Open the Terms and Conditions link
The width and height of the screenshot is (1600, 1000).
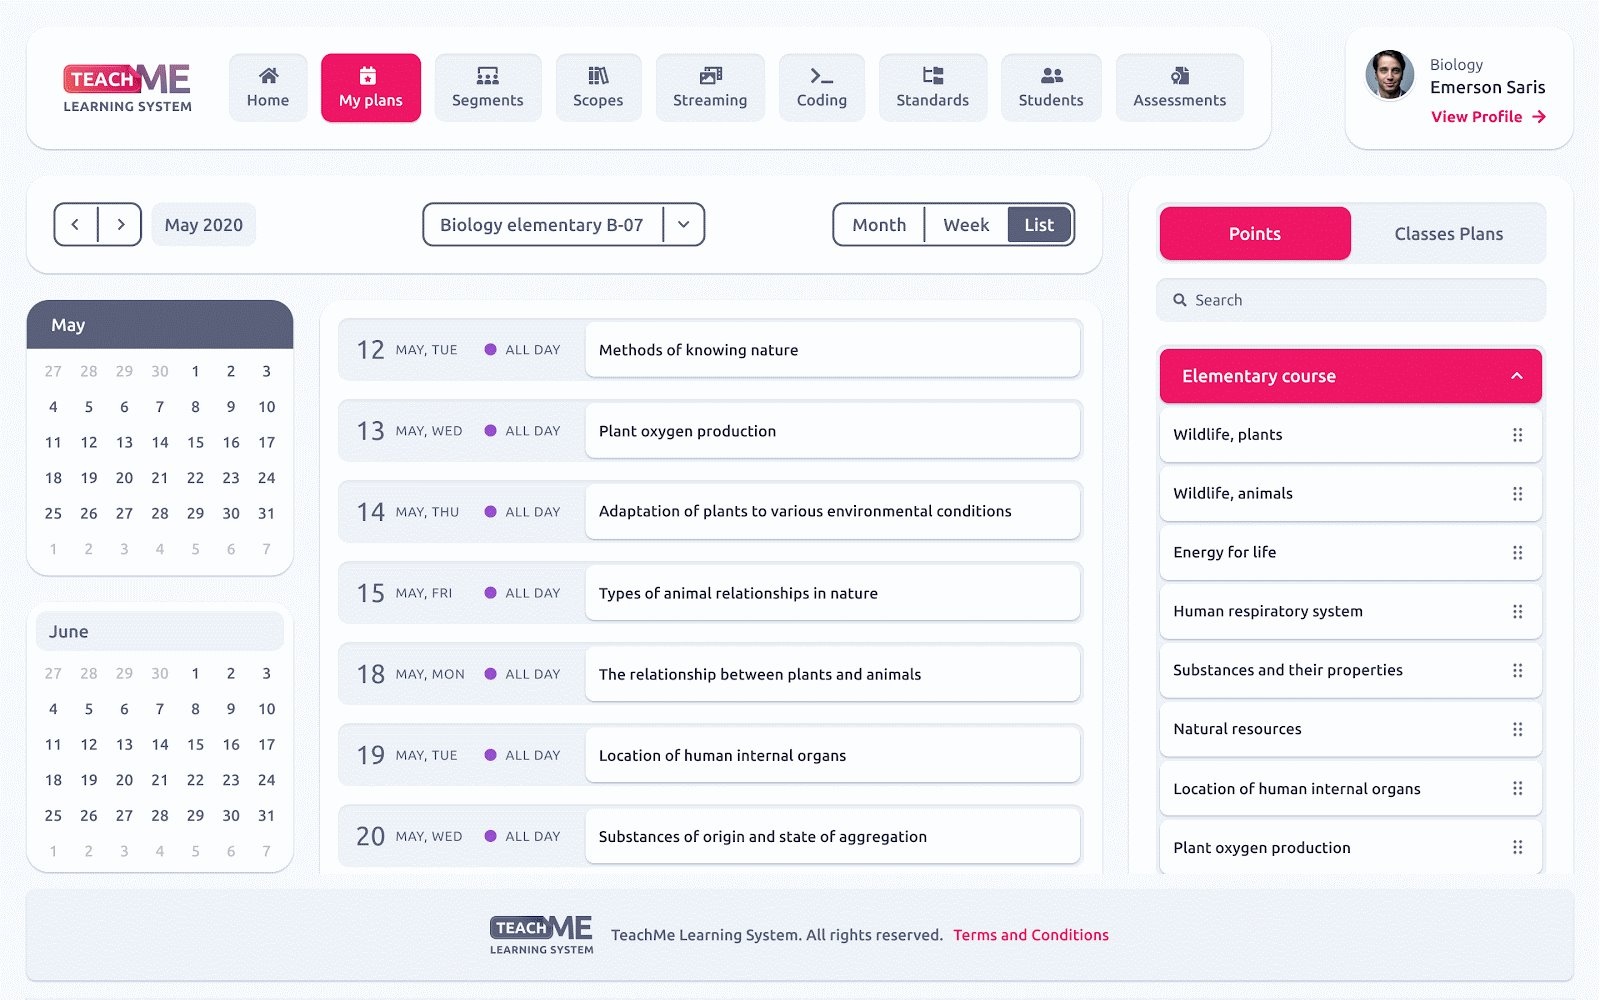click(1030, 935)
